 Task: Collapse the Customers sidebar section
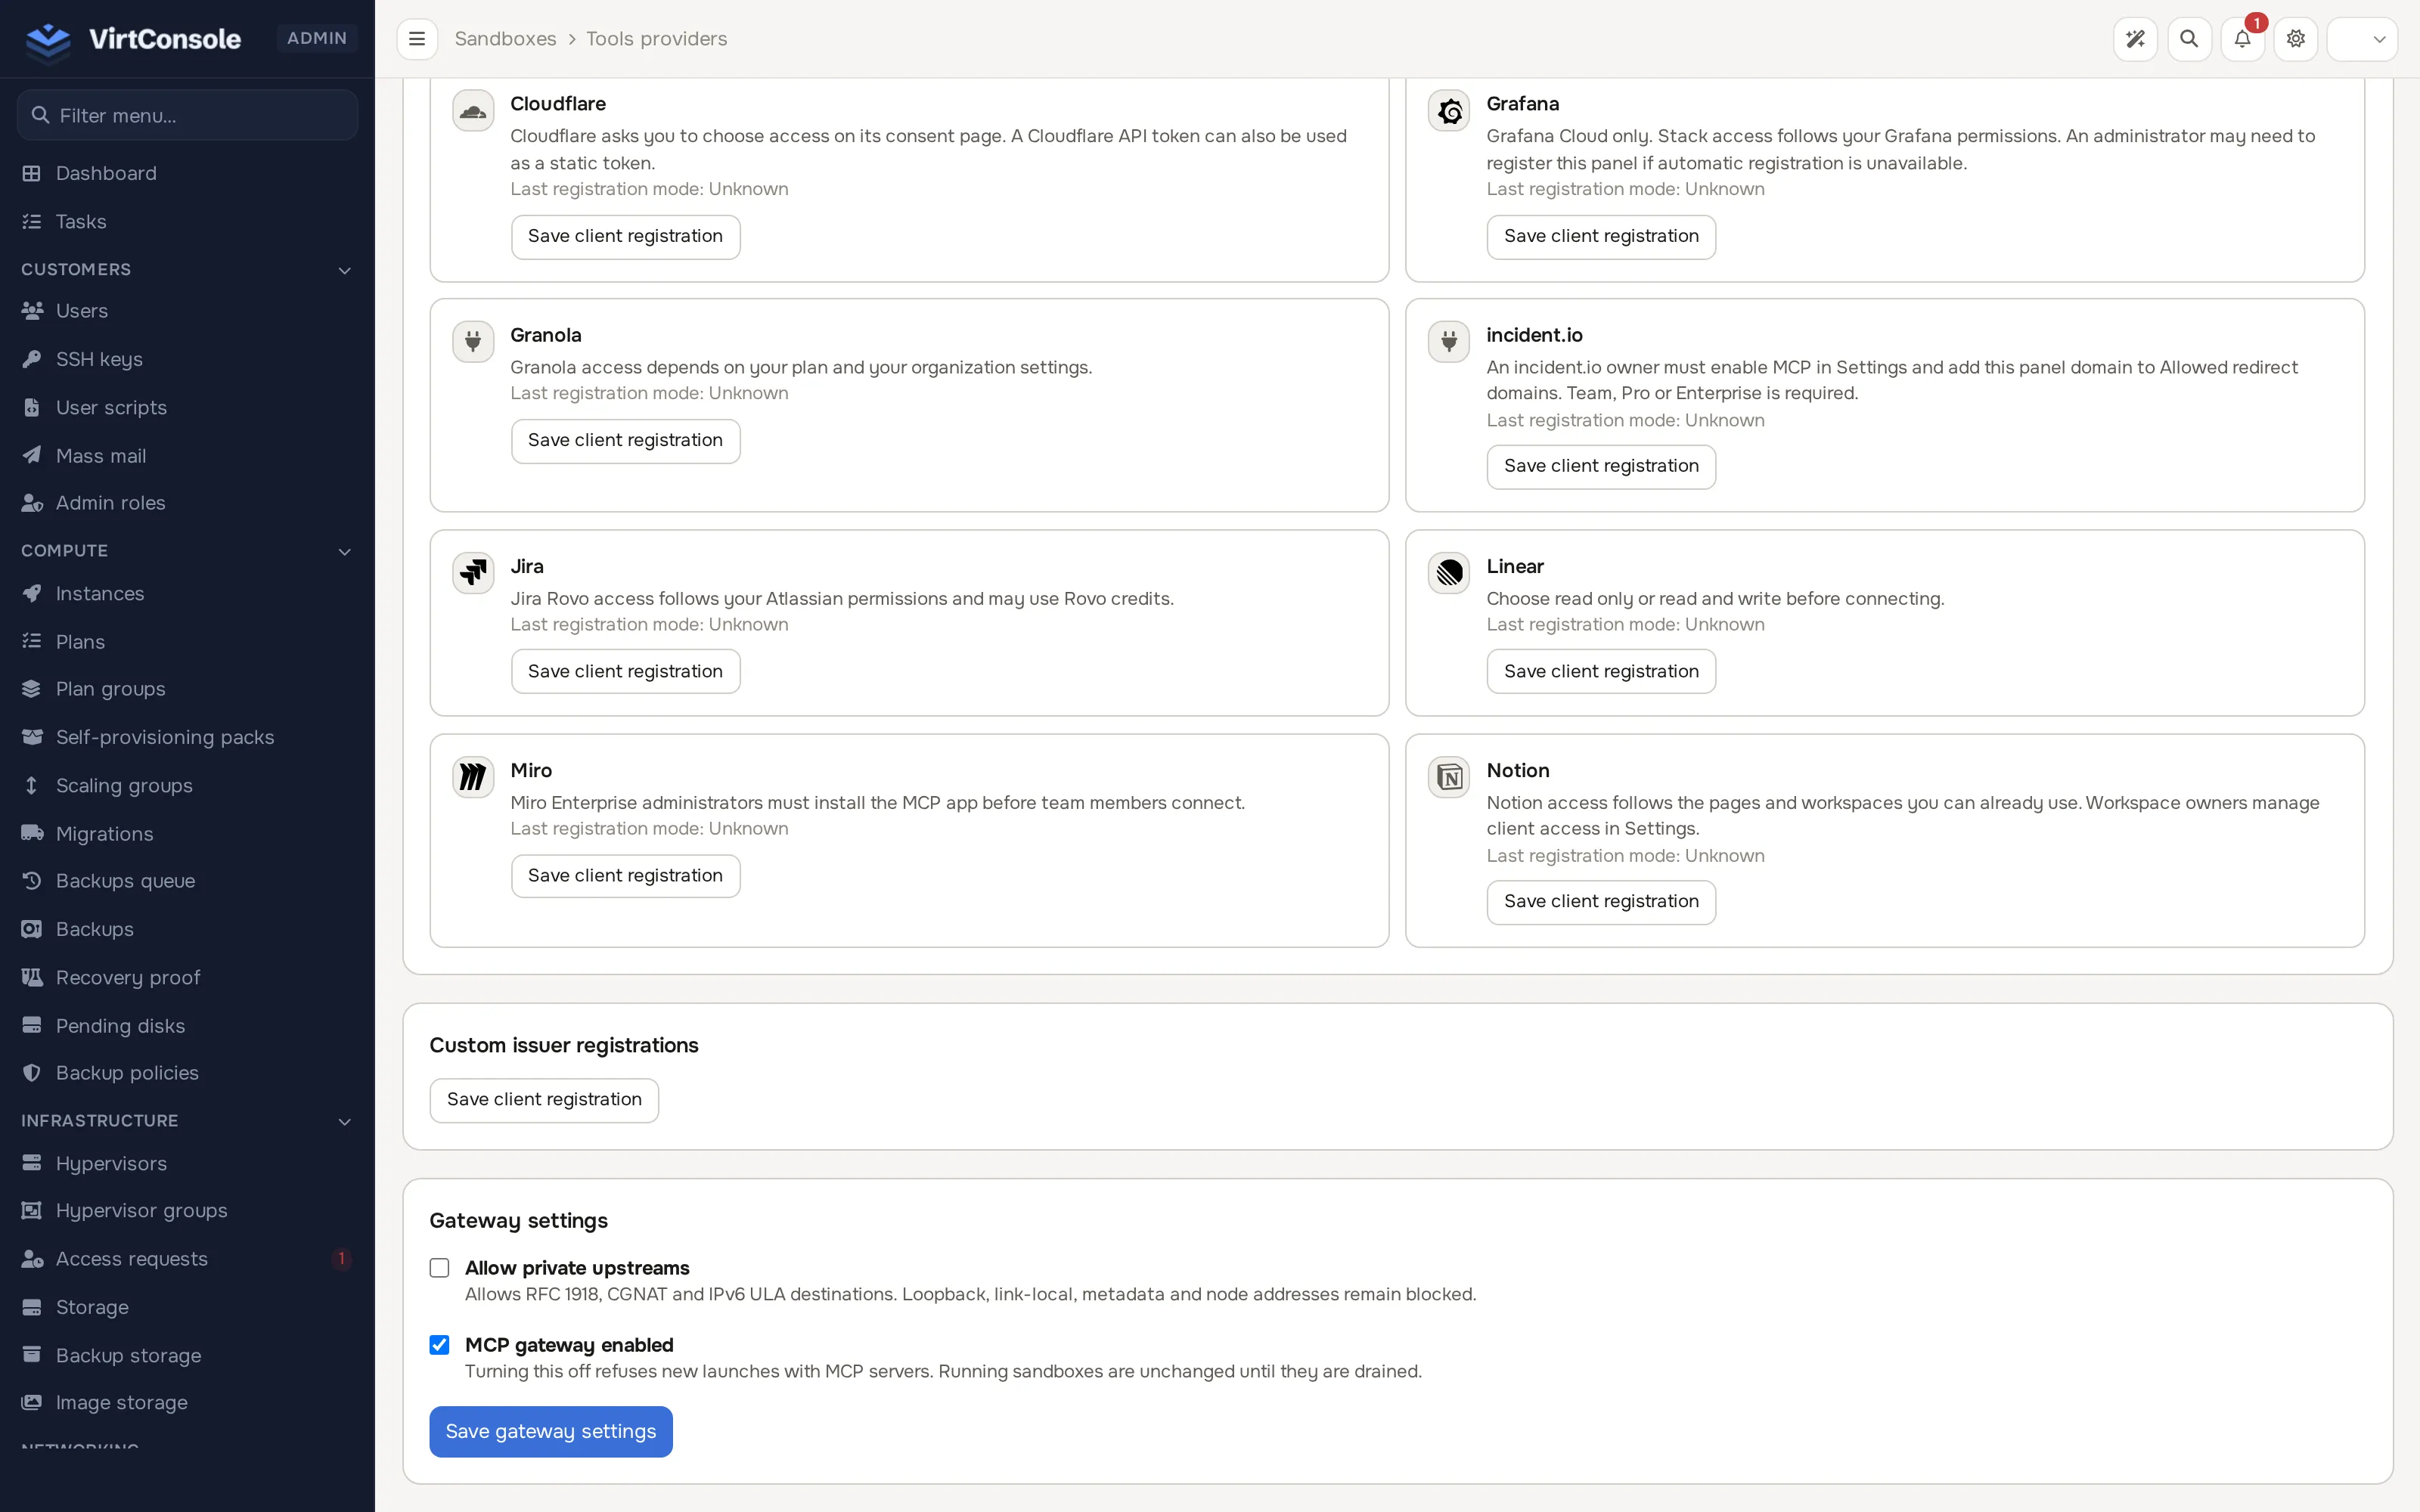187,270
